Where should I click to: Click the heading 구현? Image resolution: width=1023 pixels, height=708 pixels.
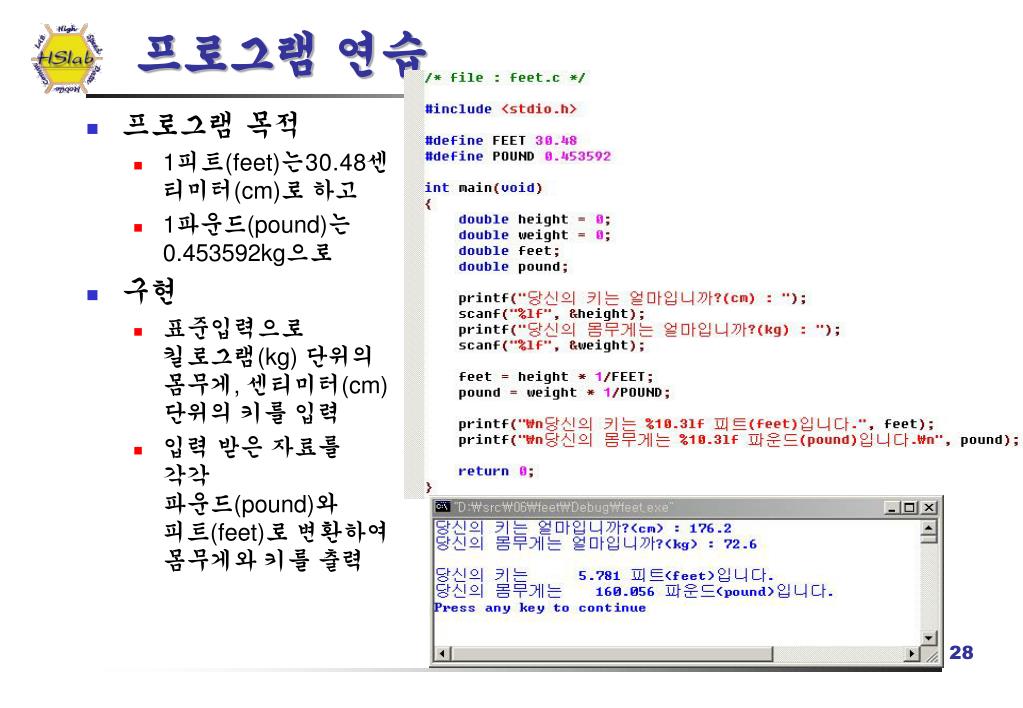click(149, 290)
